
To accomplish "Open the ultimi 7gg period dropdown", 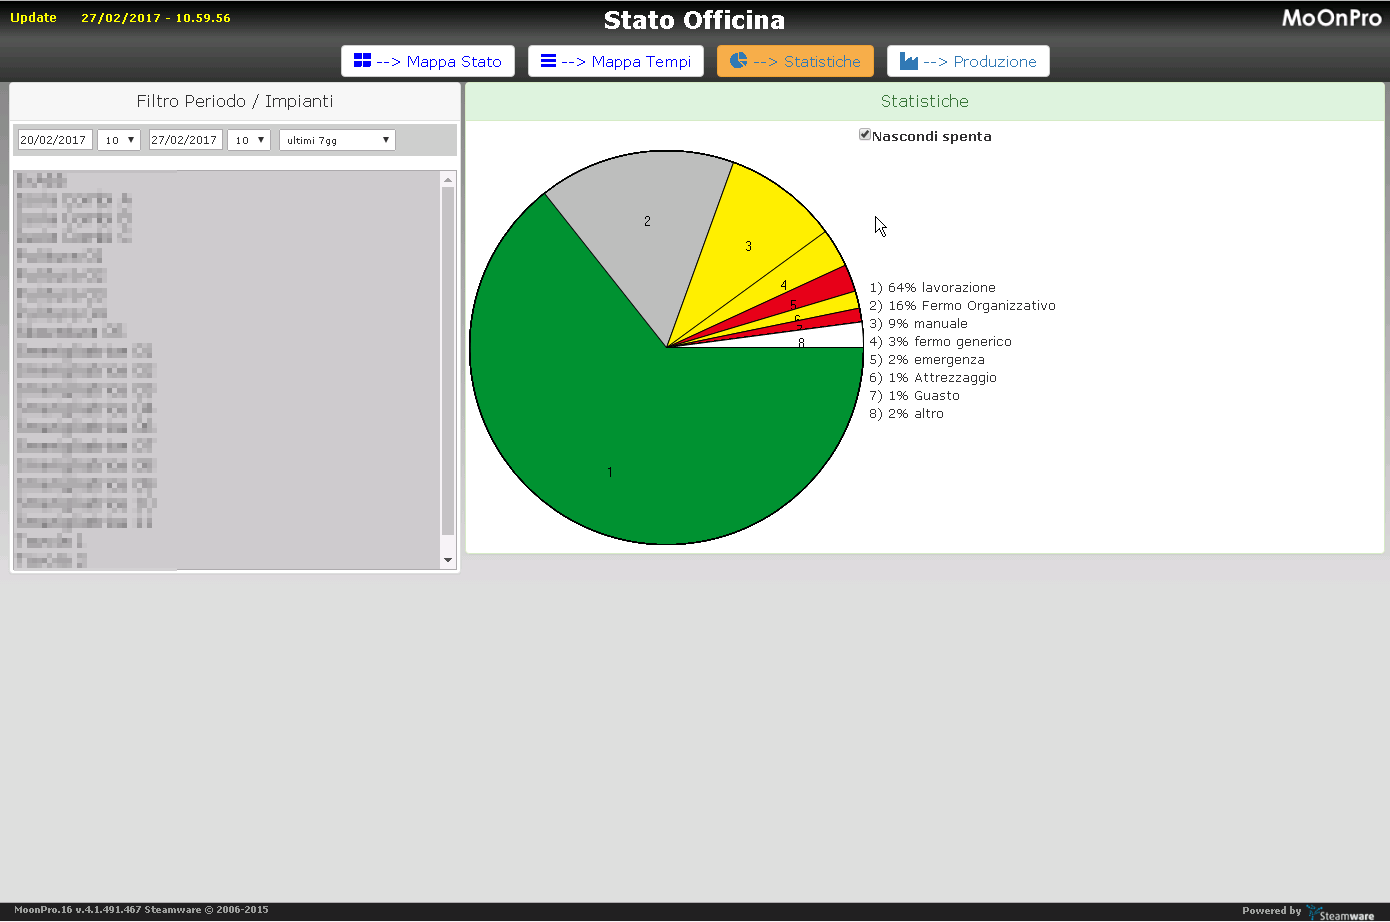I will (337, 140).
